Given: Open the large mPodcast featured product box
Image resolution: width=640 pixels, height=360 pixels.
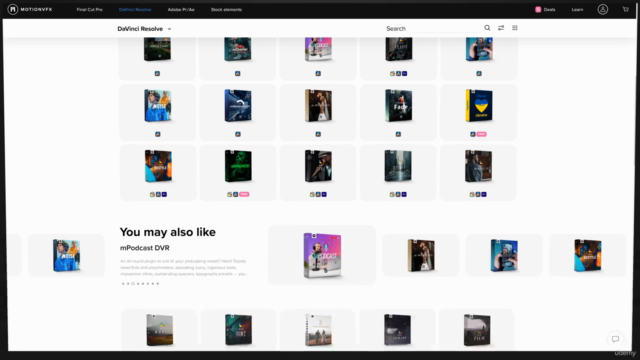Looking at the screenshot, I should 322,255.
